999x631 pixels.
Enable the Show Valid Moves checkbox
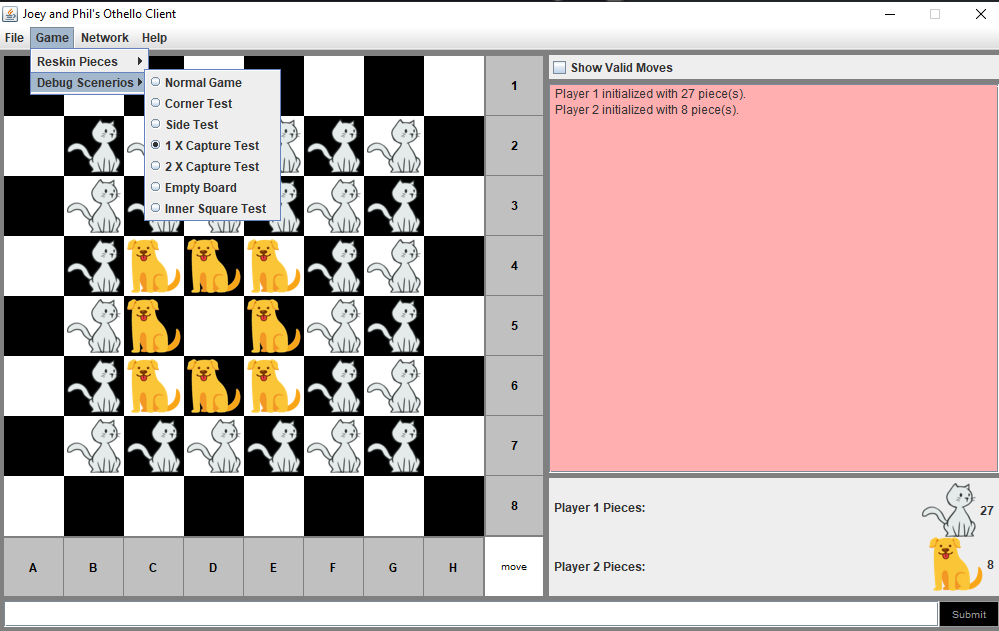click(x=559, y=66)
